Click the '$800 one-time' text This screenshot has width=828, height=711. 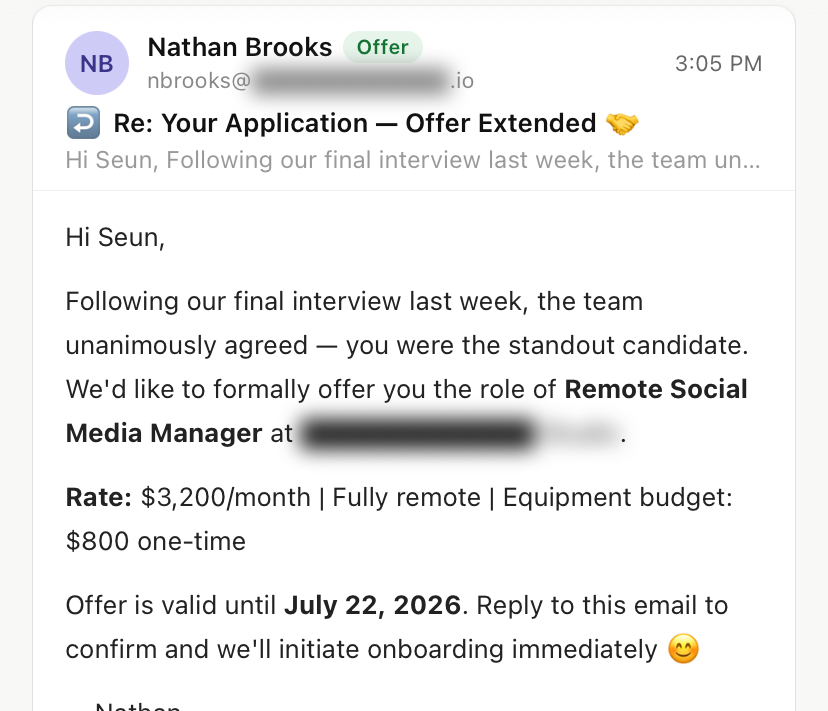(156, 541)
